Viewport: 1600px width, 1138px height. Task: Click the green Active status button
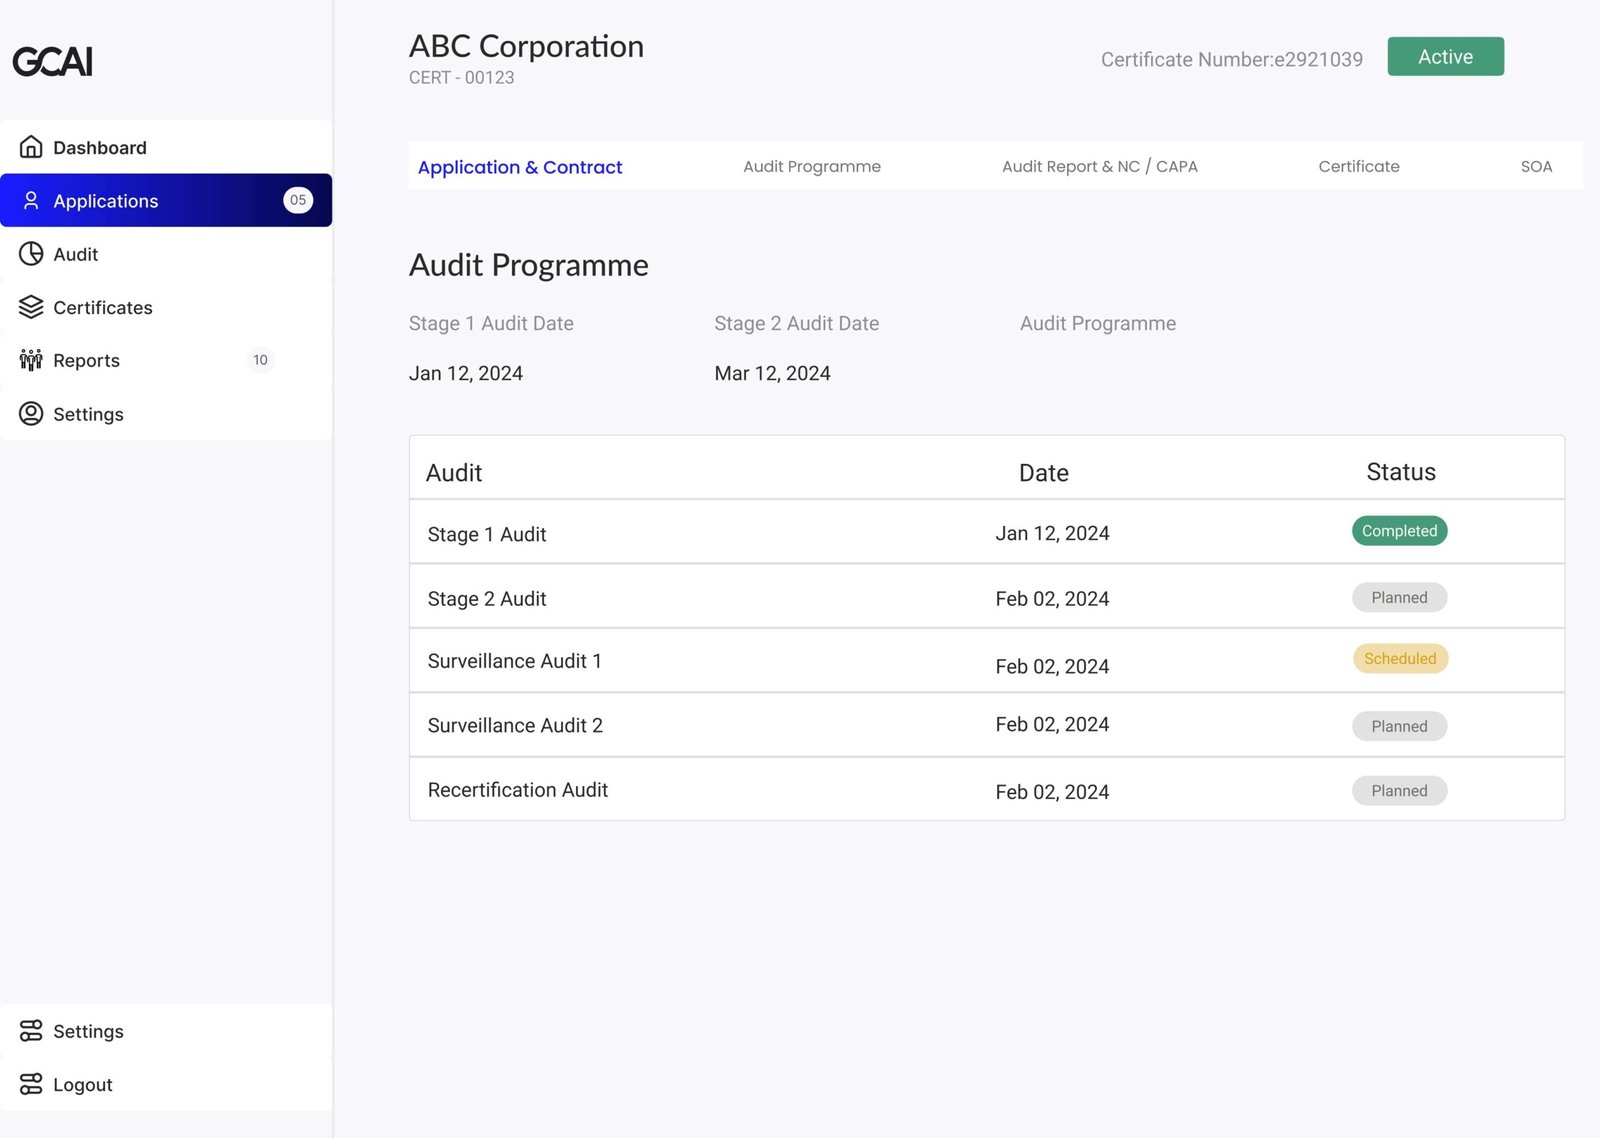point(1445,57)
